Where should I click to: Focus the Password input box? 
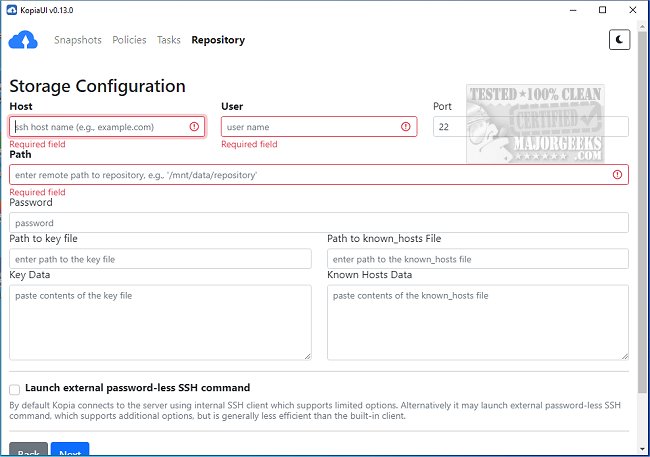point(319,223)
